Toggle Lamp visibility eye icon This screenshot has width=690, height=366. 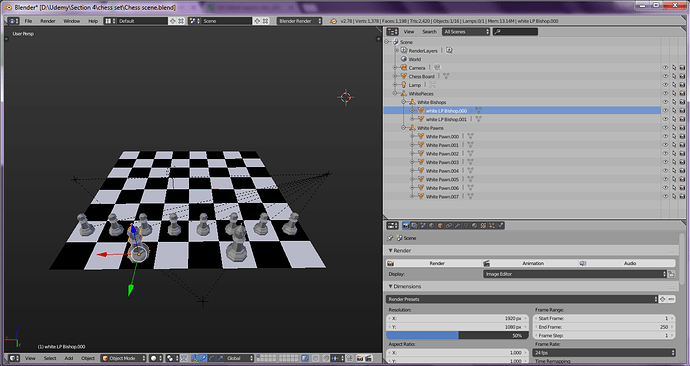[x=665, y=85]
